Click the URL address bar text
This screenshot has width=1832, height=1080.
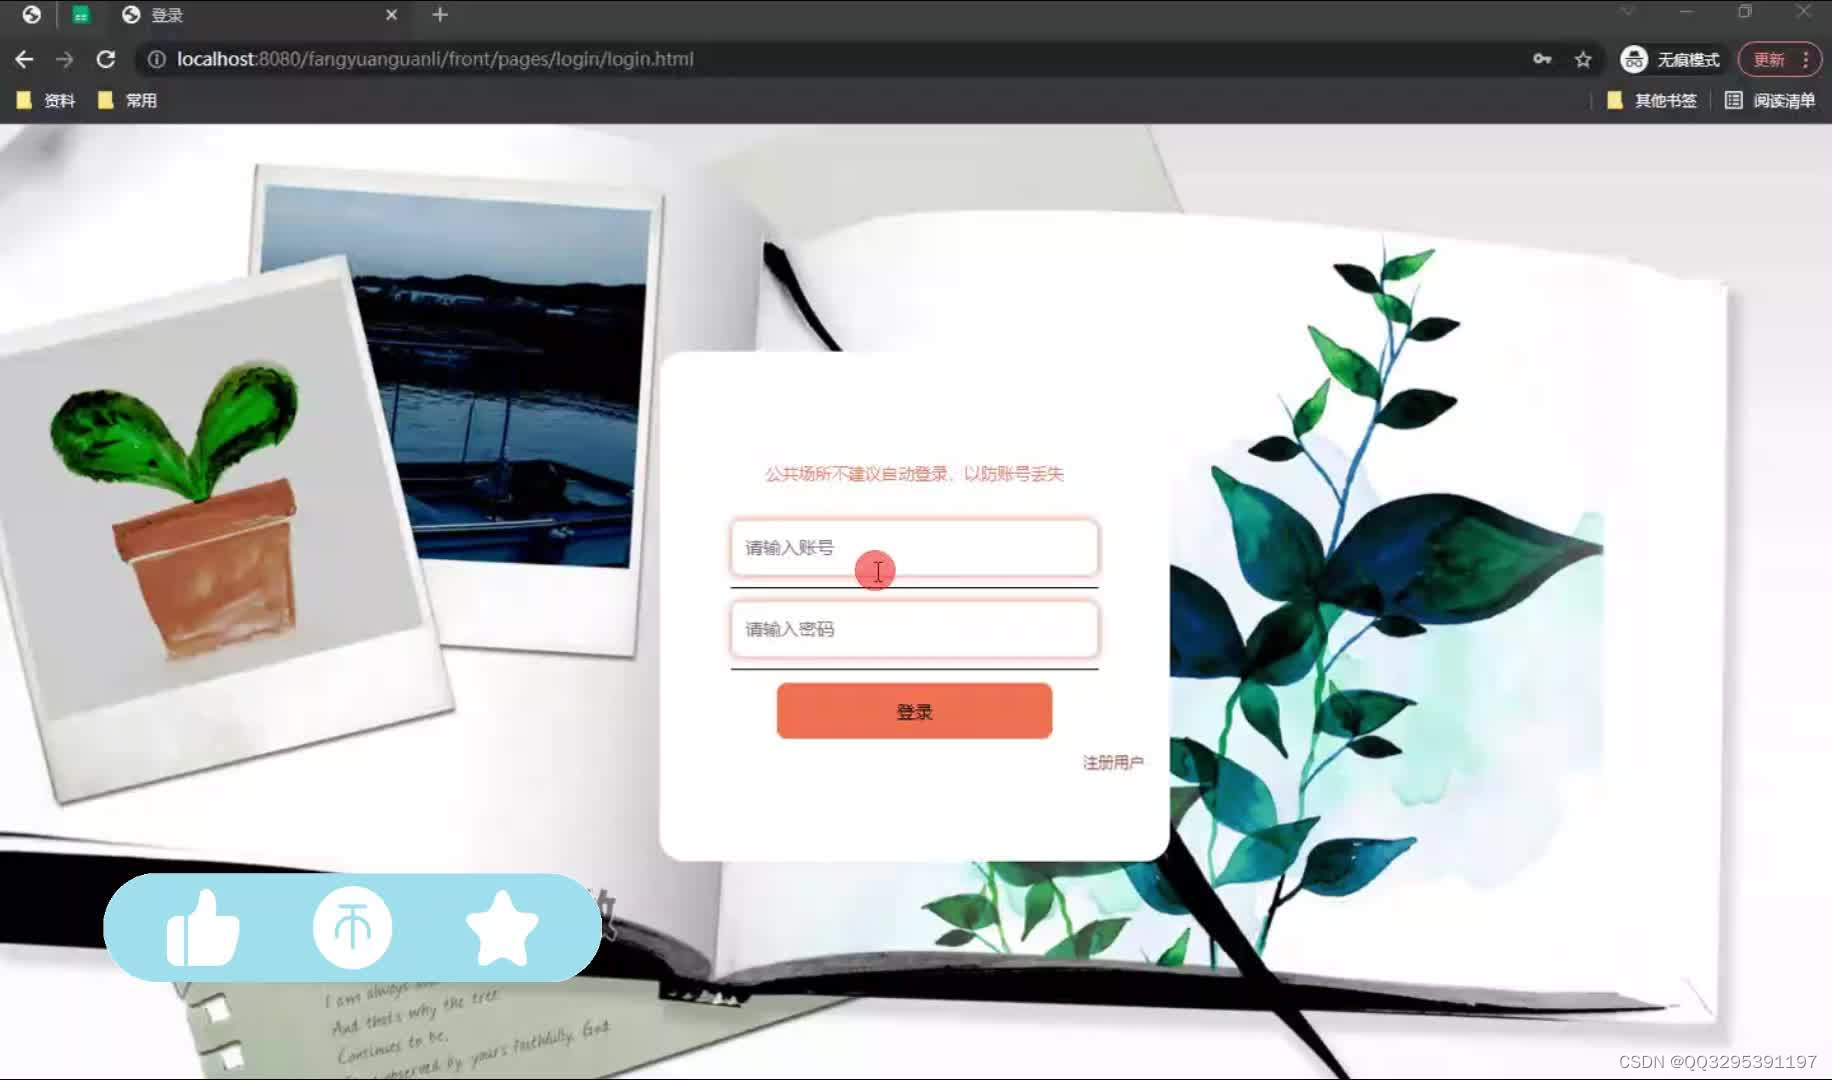[435, 59]
